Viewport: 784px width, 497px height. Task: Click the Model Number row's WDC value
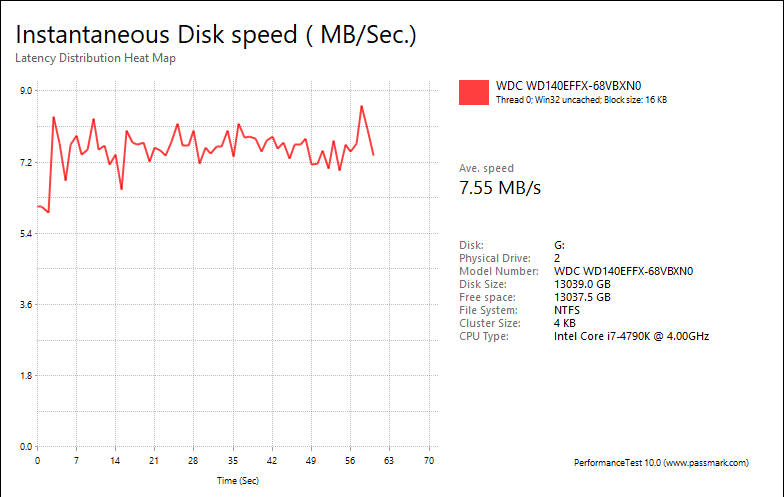[x=624, y=271]
